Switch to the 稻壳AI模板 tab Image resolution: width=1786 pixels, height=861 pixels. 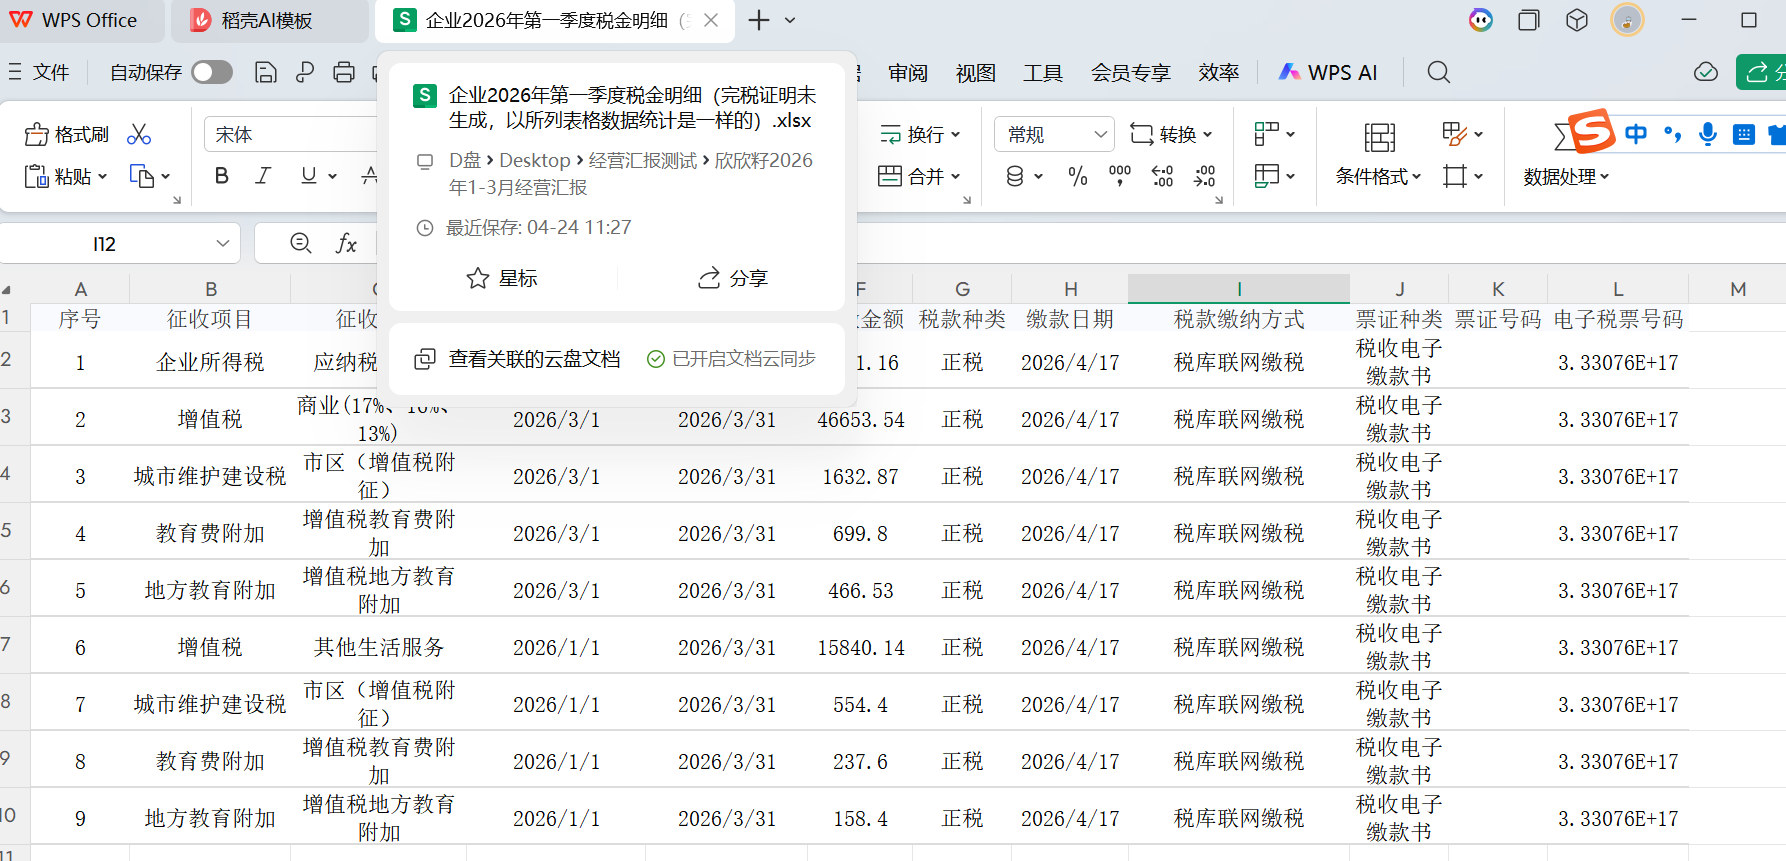tap(268, 21)
